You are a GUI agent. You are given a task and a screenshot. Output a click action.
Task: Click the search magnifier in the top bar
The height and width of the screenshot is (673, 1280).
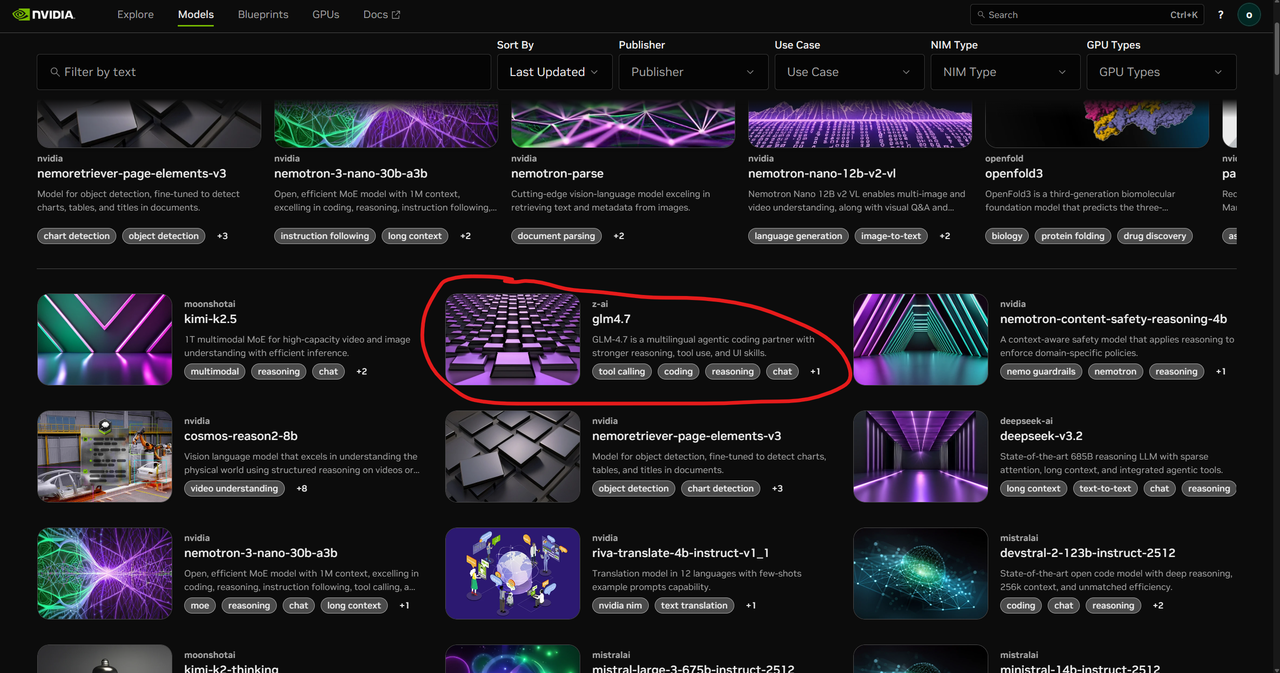coord(980,15)
